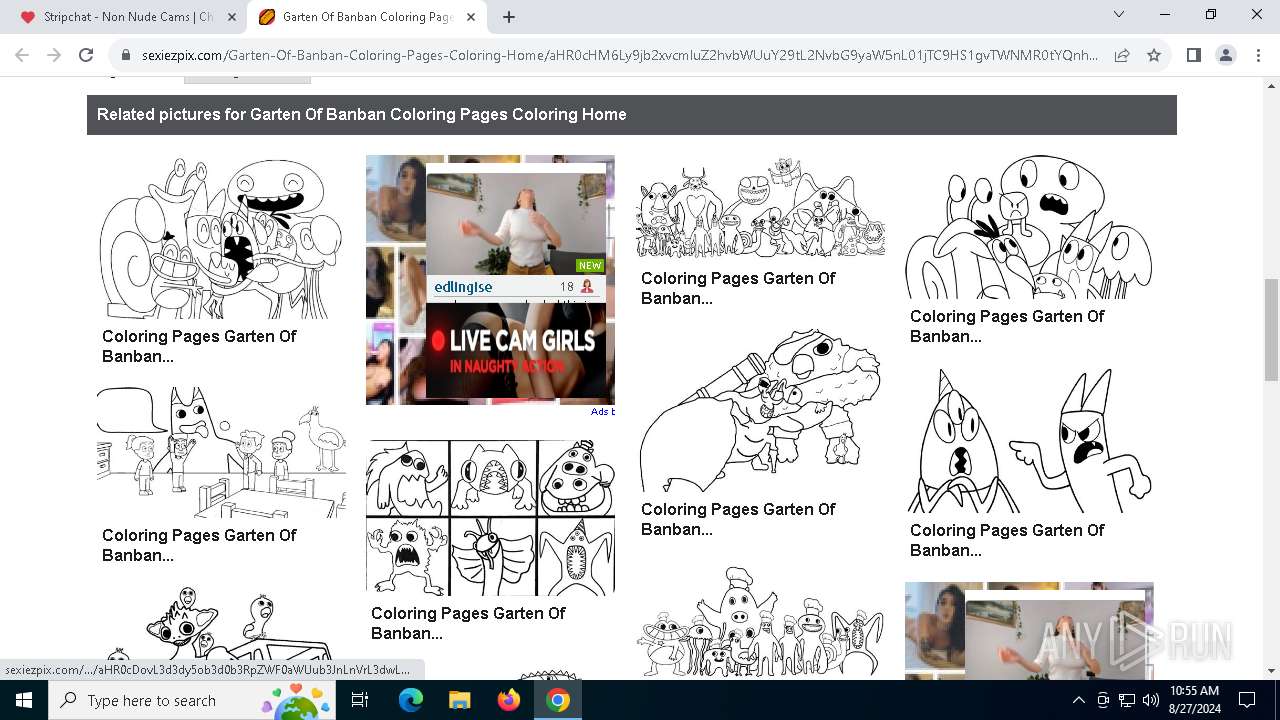1280x720 pixels.
Task: Show hidden system tray icons
Action: coord(1078,700)
